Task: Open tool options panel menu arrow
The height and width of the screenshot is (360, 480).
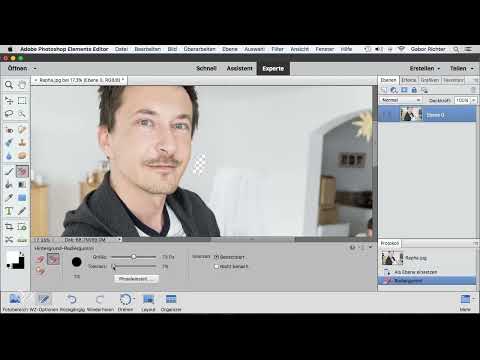Action: click(x=370, y=248)
